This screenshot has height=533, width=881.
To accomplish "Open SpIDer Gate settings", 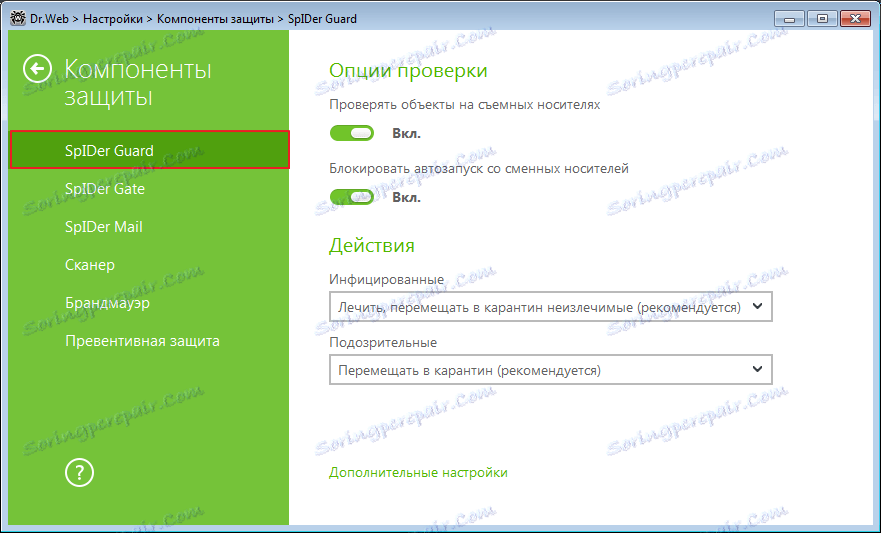I will point(105,189).
